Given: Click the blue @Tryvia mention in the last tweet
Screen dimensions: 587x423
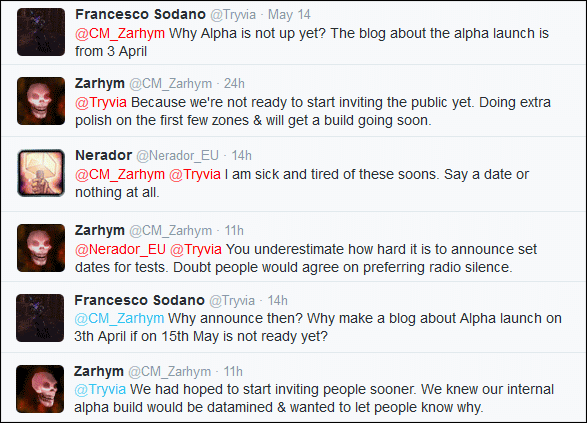Looking at the screenshot, I should (x=100, y=389).
